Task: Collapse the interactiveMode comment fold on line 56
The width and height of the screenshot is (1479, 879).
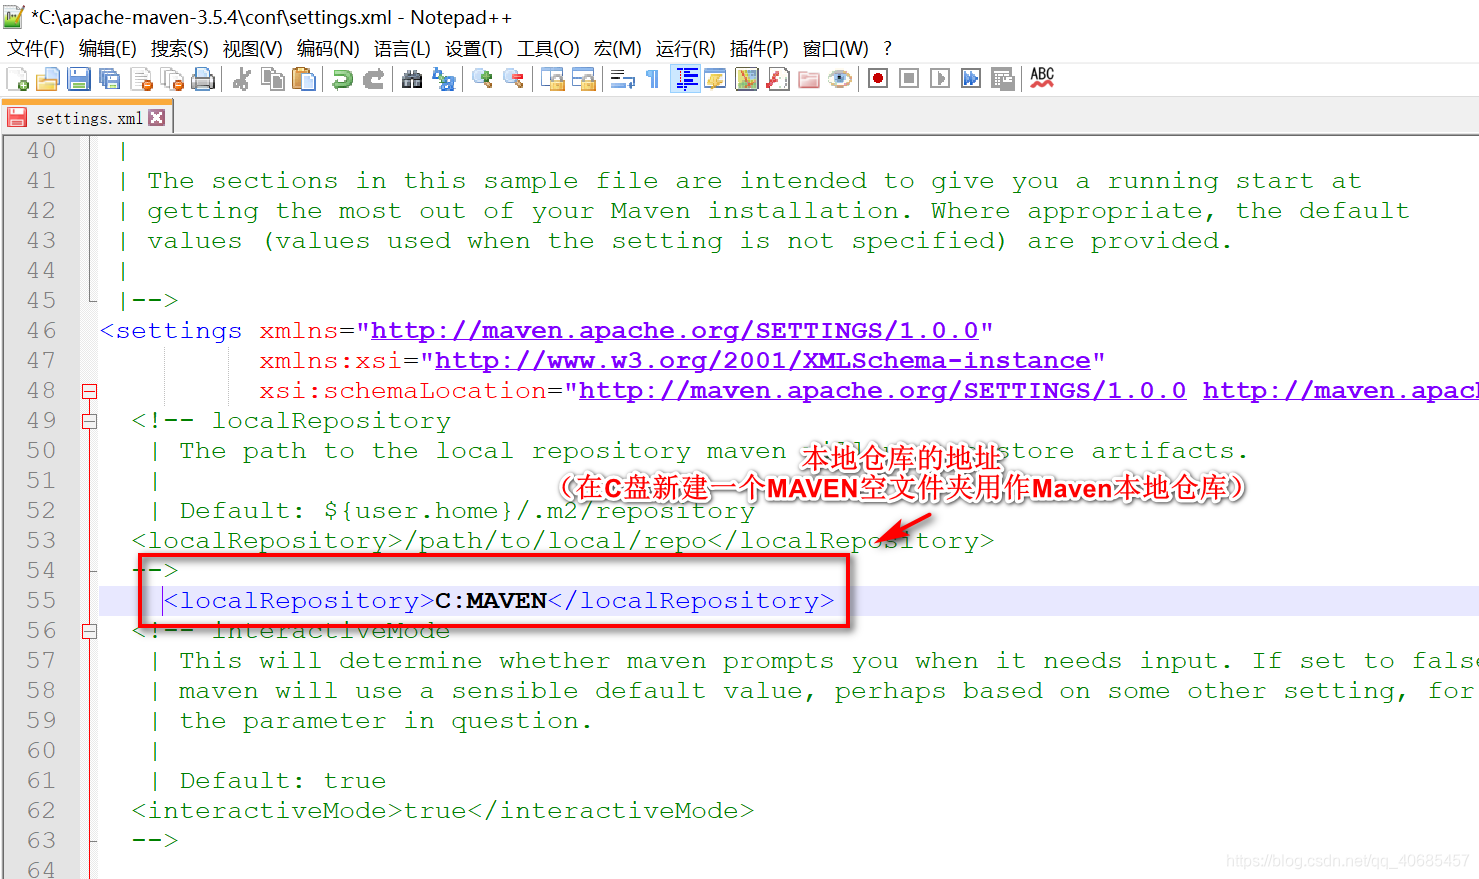Action: click(90, 631)
